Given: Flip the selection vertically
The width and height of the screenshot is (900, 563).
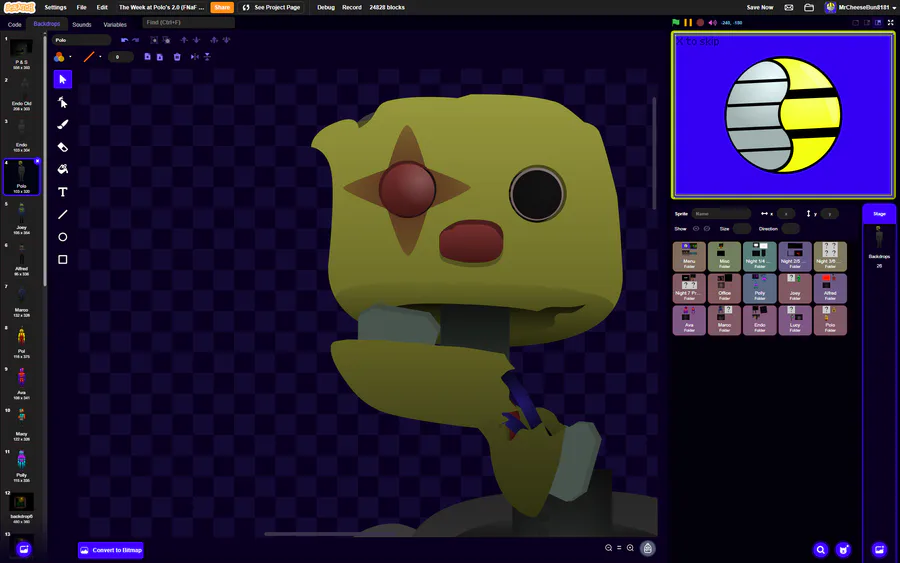Looking at the screenshot, I should coord(207,57).
